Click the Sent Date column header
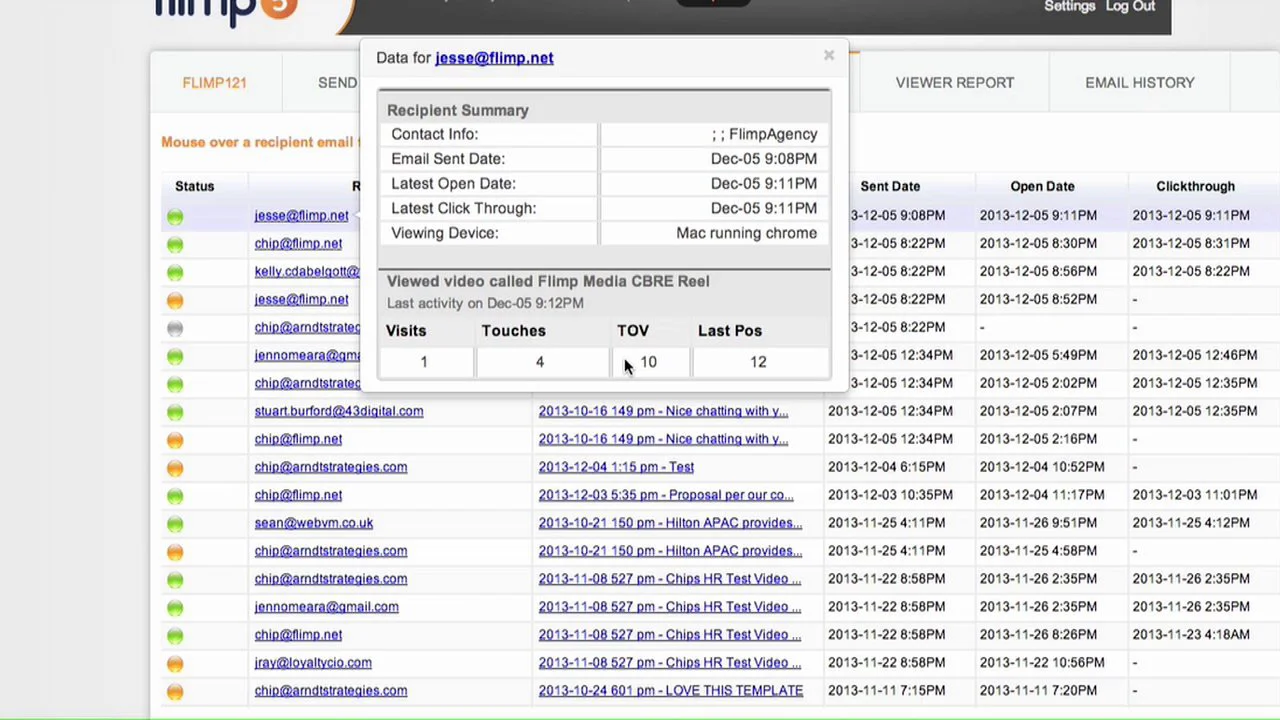1280x720 pixels. (890, 186)
